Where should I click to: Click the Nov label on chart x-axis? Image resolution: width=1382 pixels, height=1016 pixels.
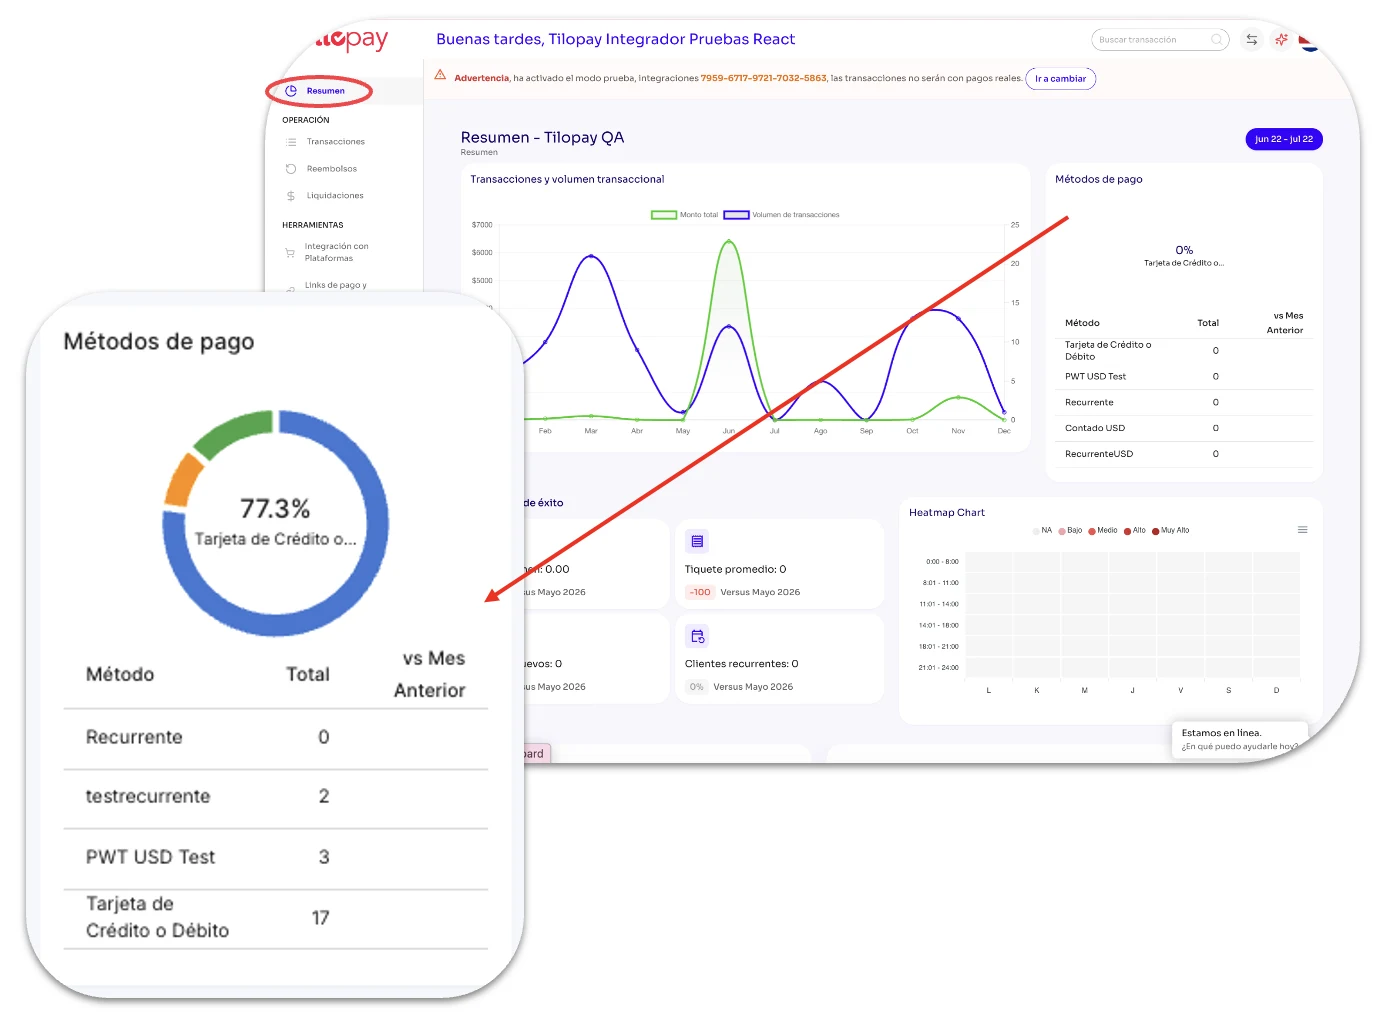[x=958, y=431]
